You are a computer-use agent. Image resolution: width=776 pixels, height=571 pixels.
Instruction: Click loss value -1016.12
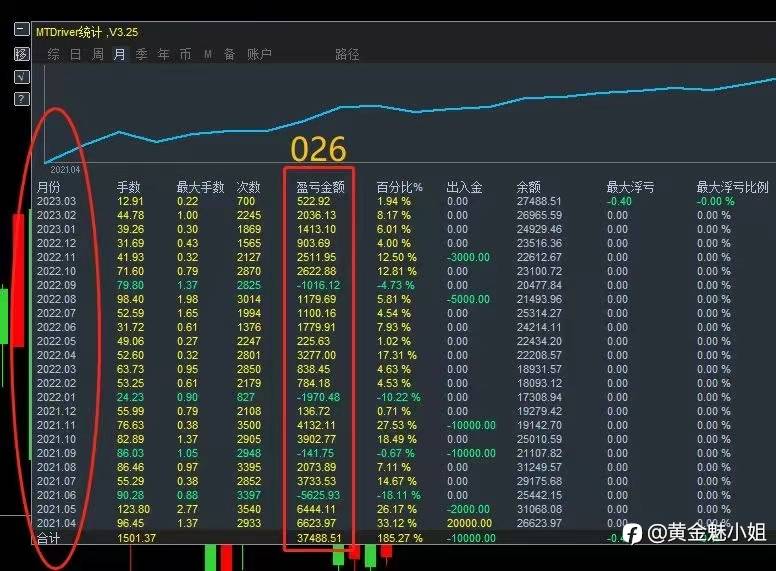318,286
